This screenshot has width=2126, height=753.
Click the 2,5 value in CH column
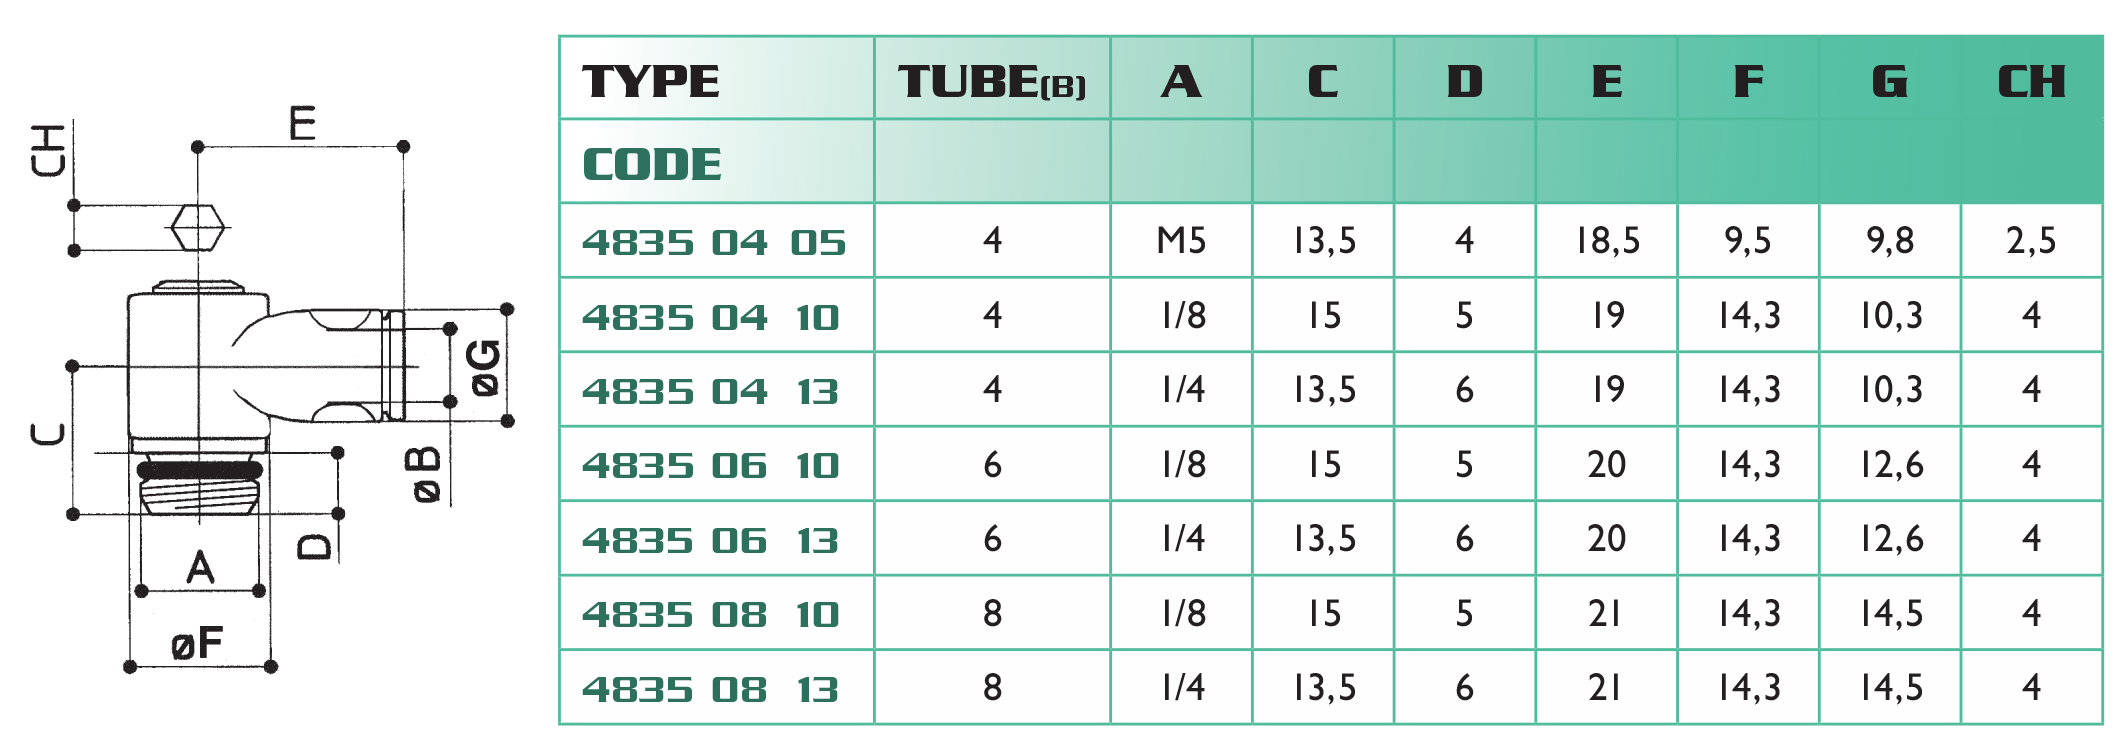[x=2031, y=241]
